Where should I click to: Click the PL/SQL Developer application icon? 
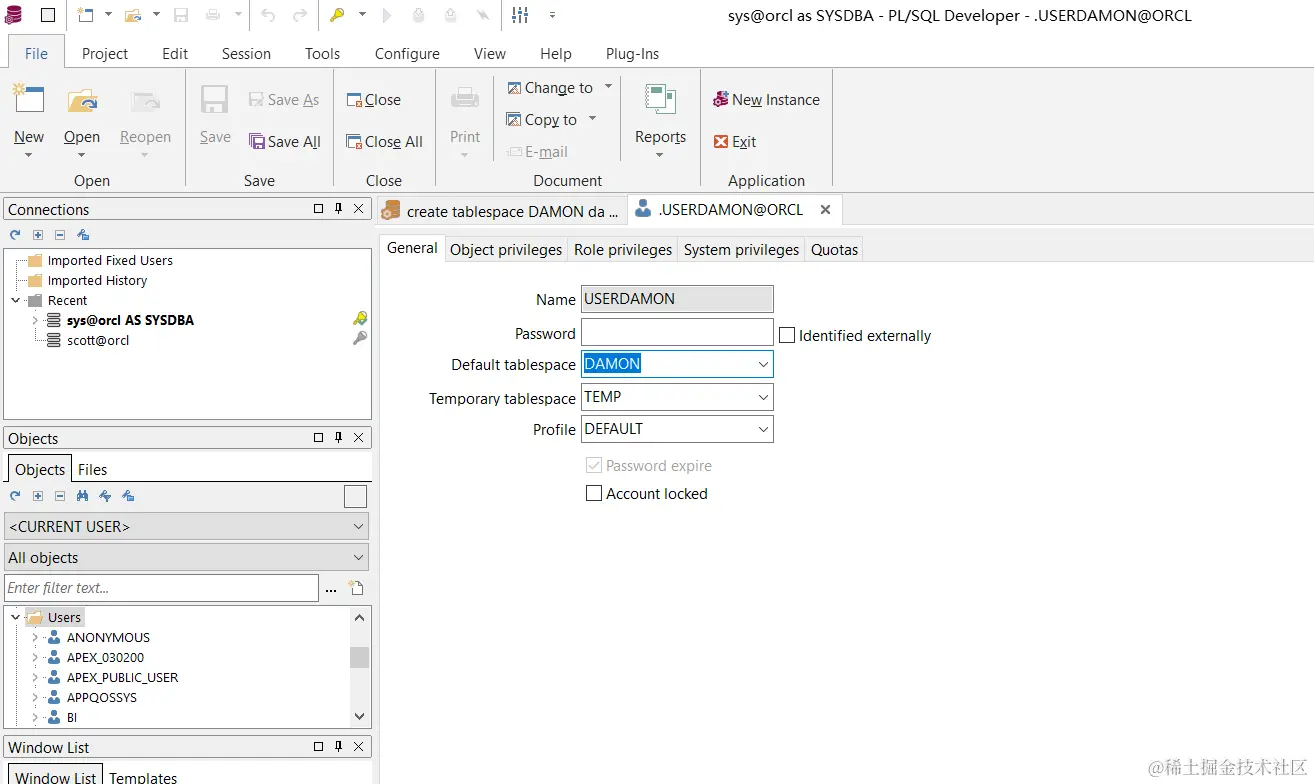[14, 15]
